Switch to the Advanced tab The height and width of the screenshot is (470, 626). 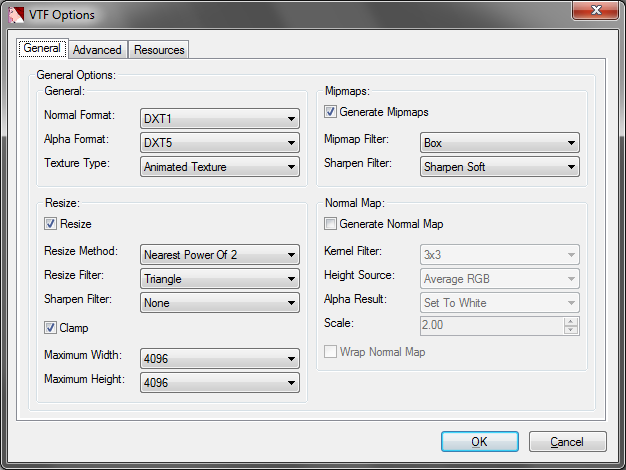[x=98, y=50]
